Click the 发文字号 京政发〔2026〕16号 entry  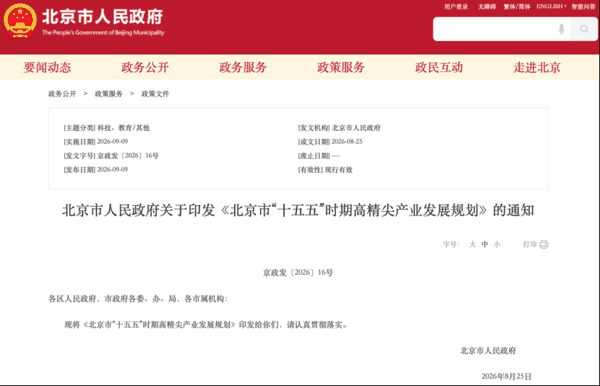[x=111, y=156]
